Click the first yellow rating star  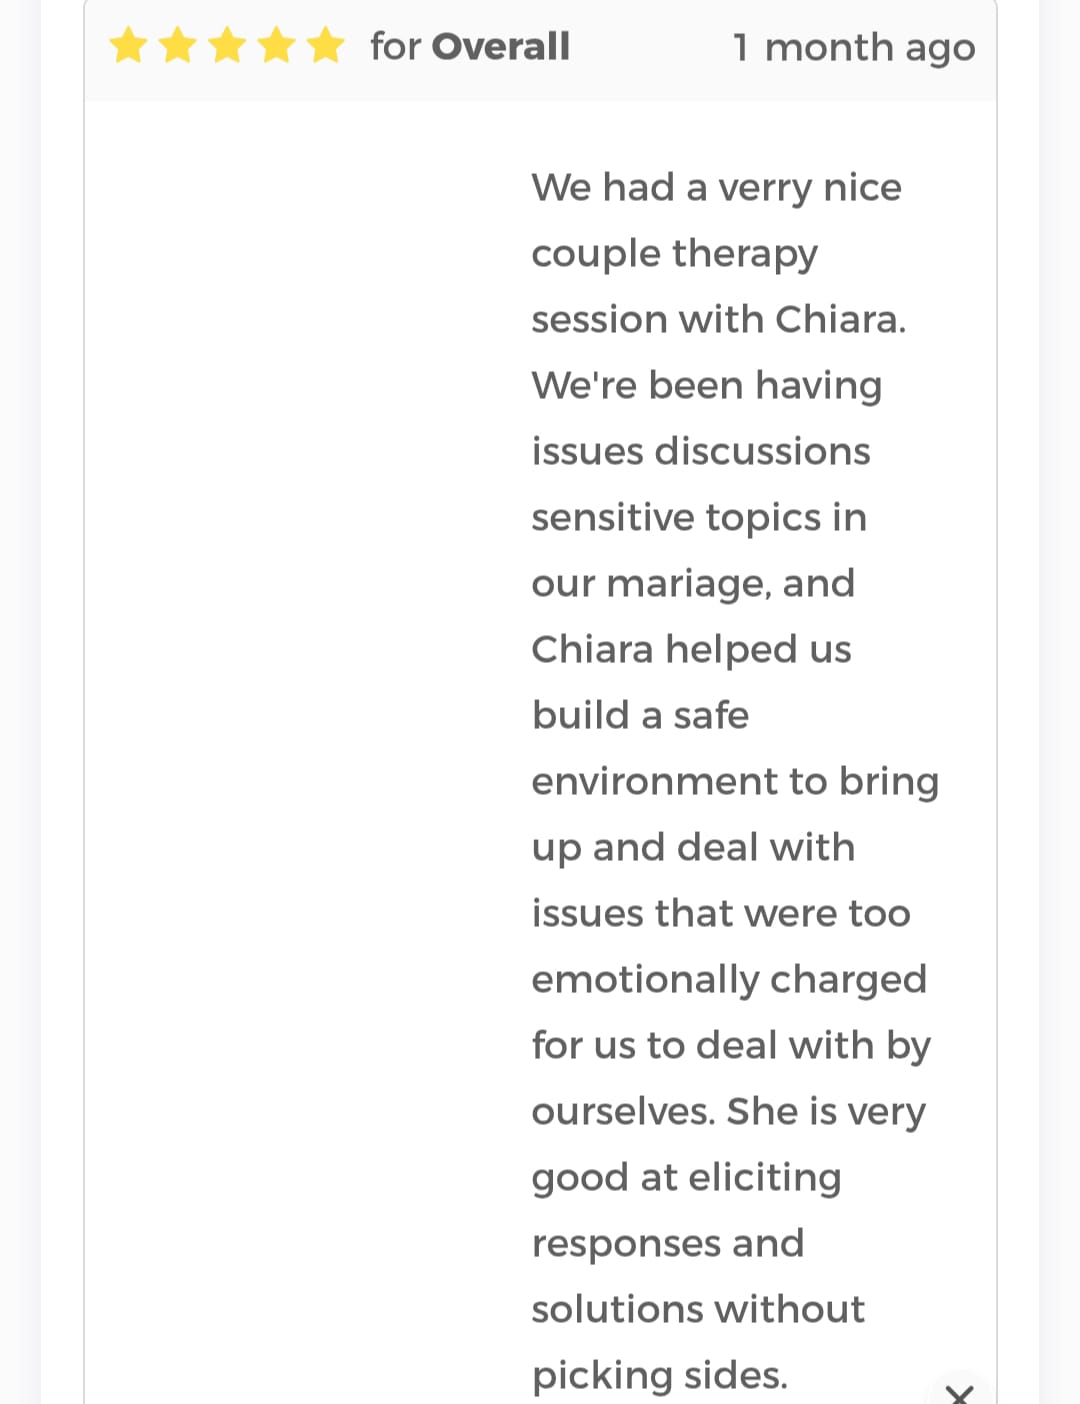[x=129, y=46]
